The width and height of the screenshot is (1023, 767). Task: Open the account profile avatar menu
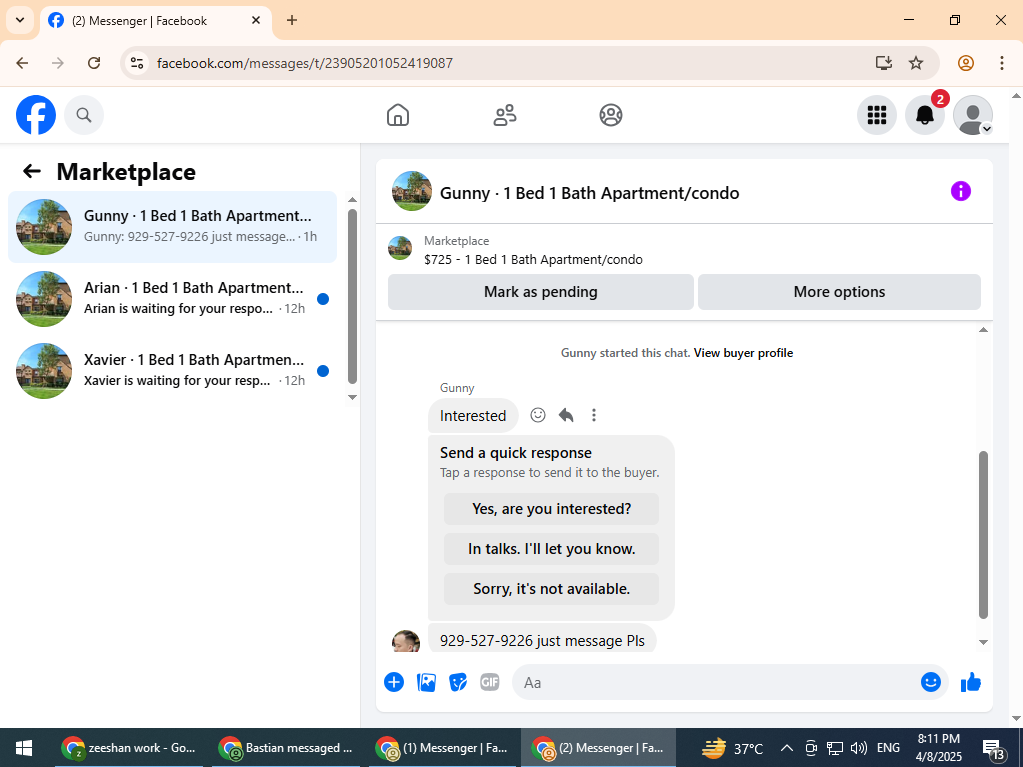973,115
